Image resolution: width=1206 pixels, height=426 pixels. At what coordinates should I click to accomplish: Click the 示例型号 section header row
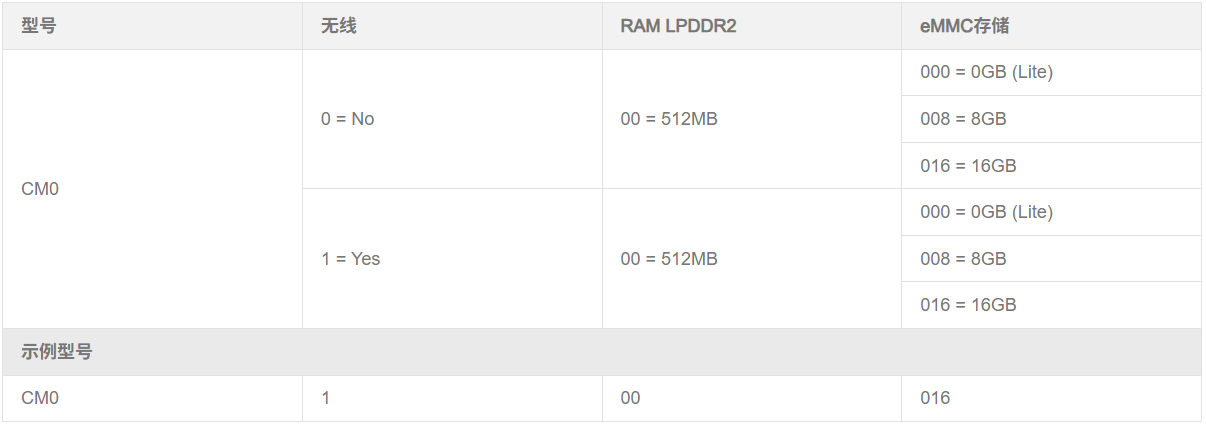click(x=58, y=352)
